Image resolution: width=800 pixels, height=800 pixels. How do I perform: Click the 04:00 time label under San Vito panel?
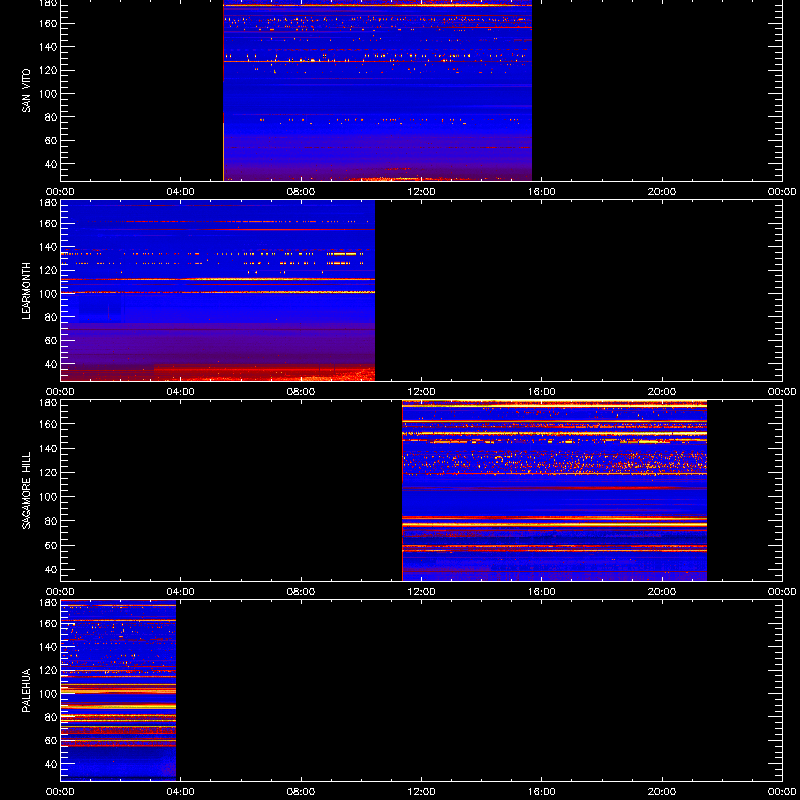181,192
